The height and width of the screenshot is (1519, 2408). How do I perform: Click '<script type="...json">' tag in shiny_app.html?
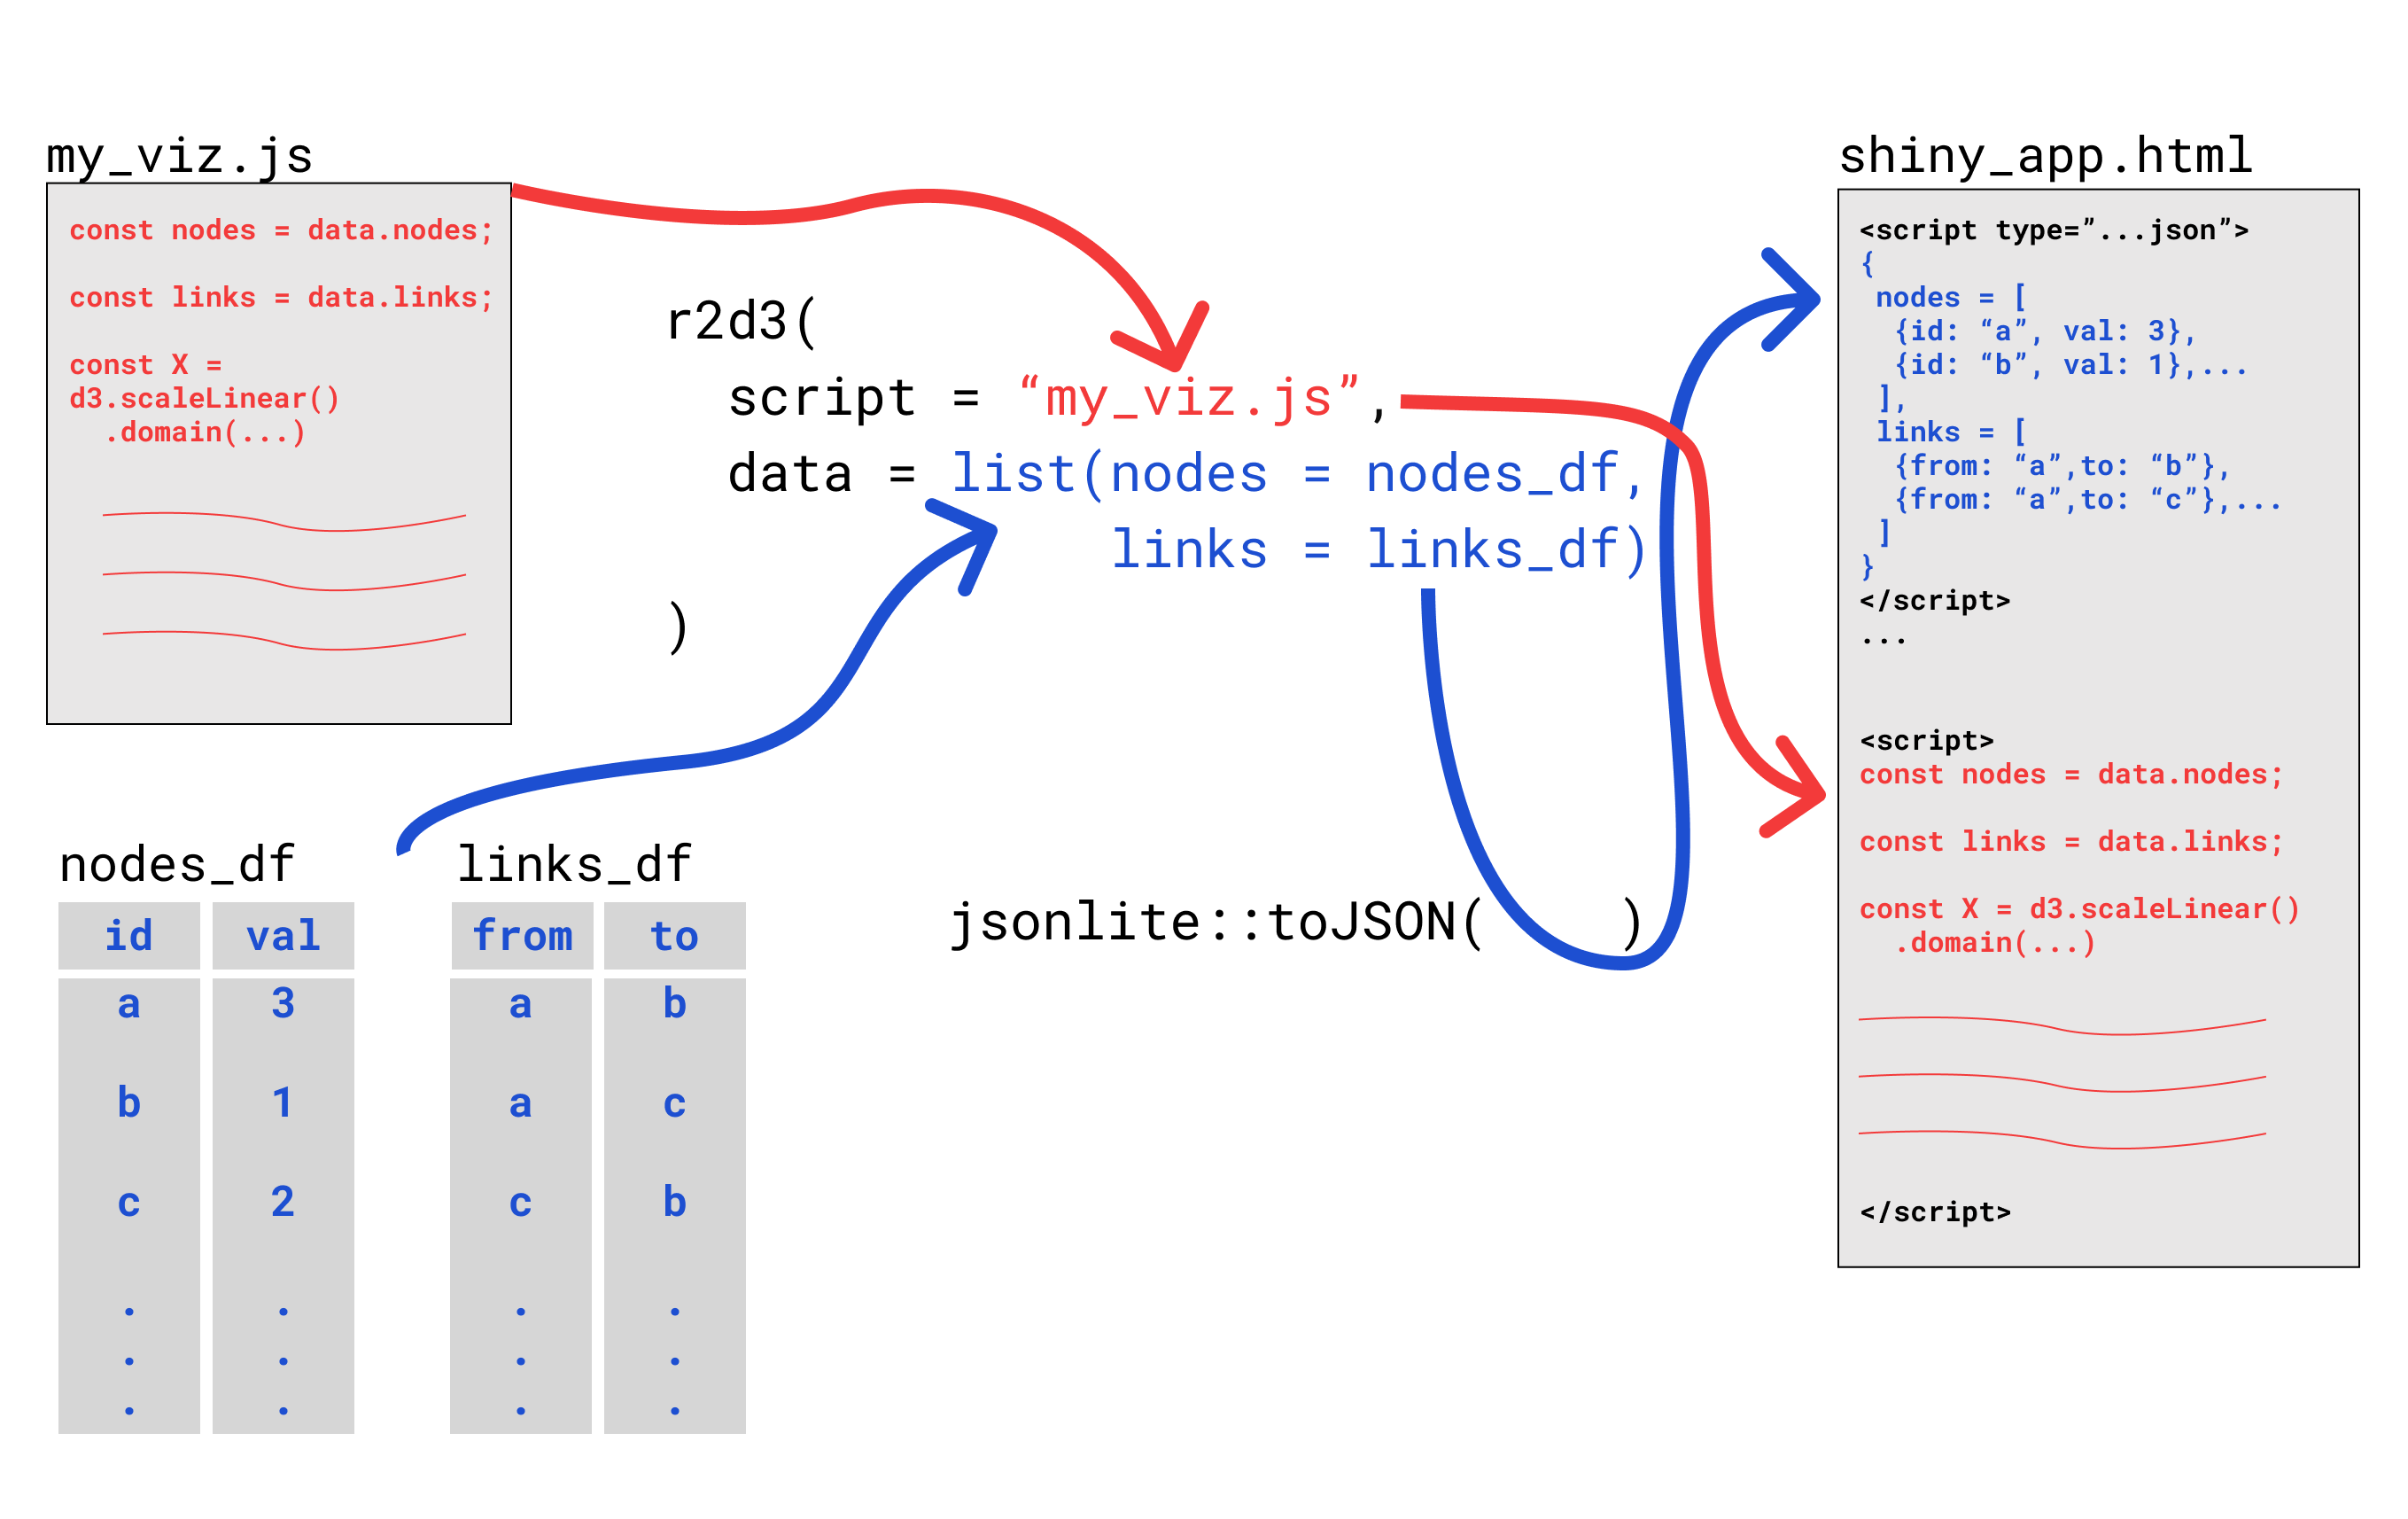point(2054,231)
